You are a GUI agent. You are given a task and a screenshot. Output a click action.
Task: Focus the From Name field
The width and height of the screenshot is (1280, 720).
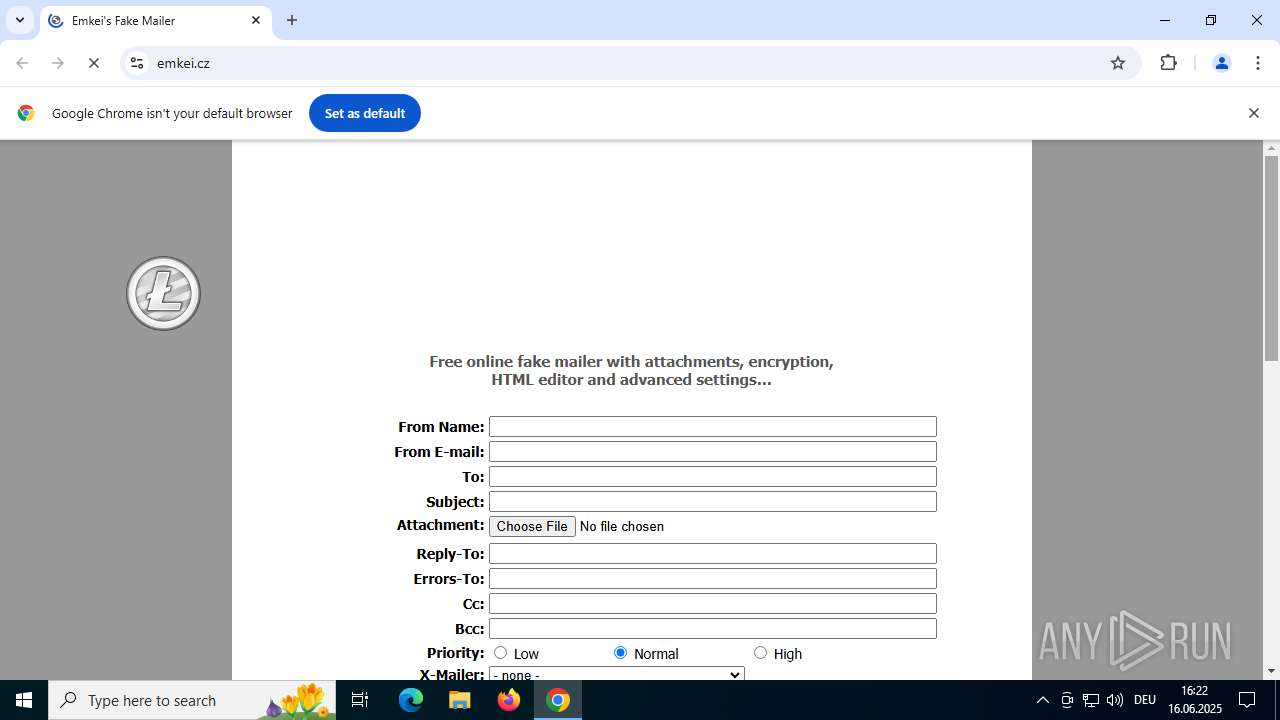pos(713,427)
